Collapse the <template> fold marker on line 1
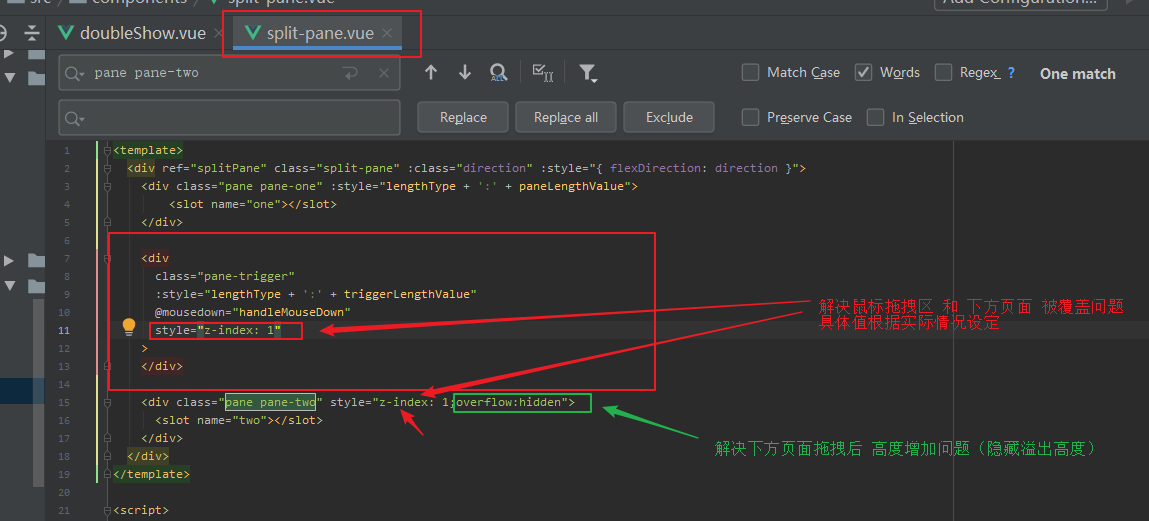 107,150
